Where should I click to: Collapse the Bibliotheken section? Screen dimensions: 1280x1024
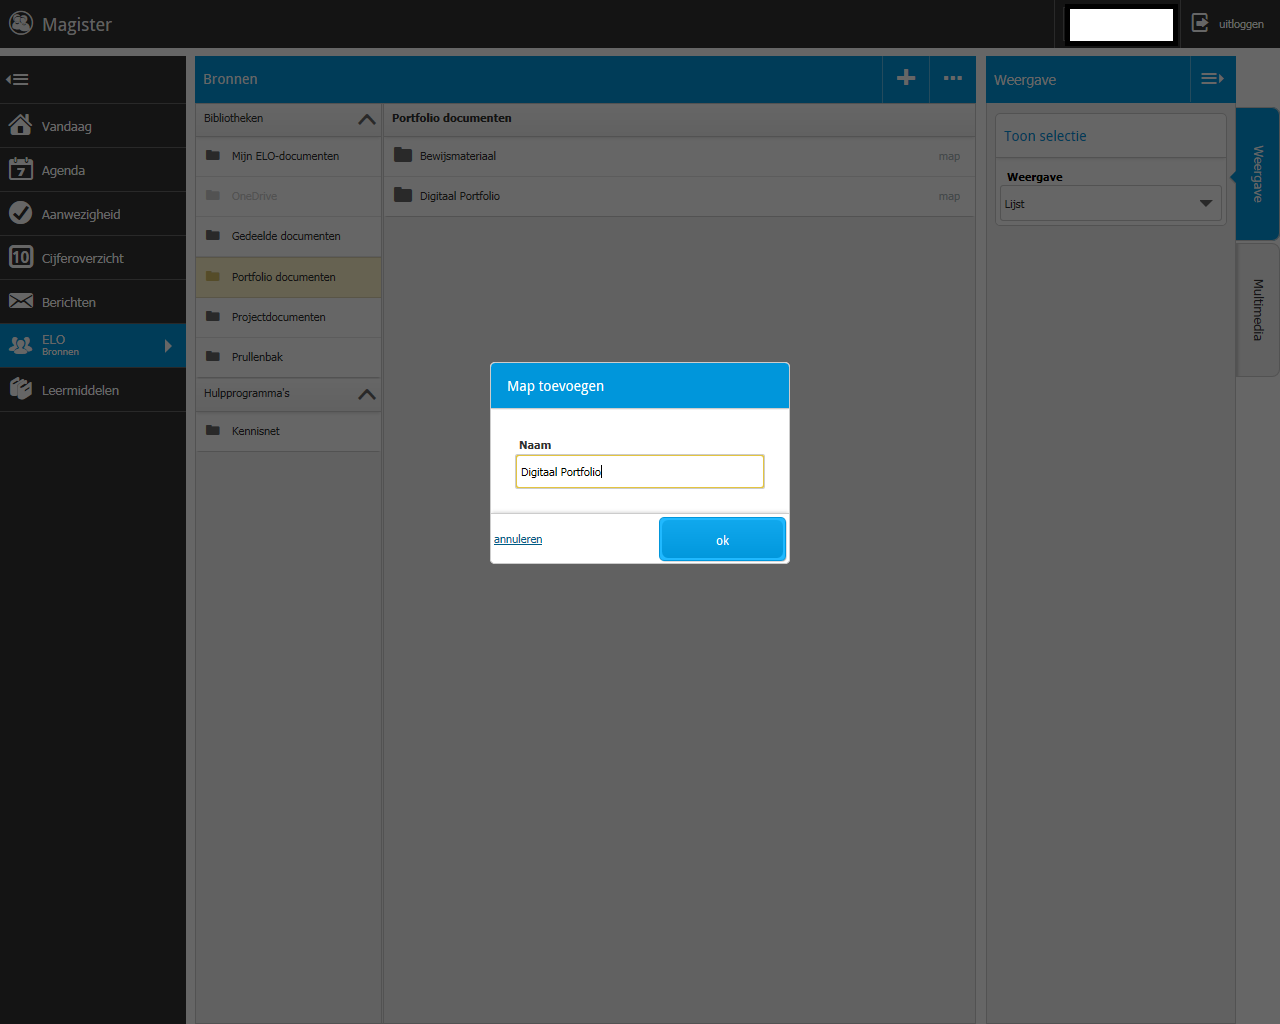click(366, 119)
